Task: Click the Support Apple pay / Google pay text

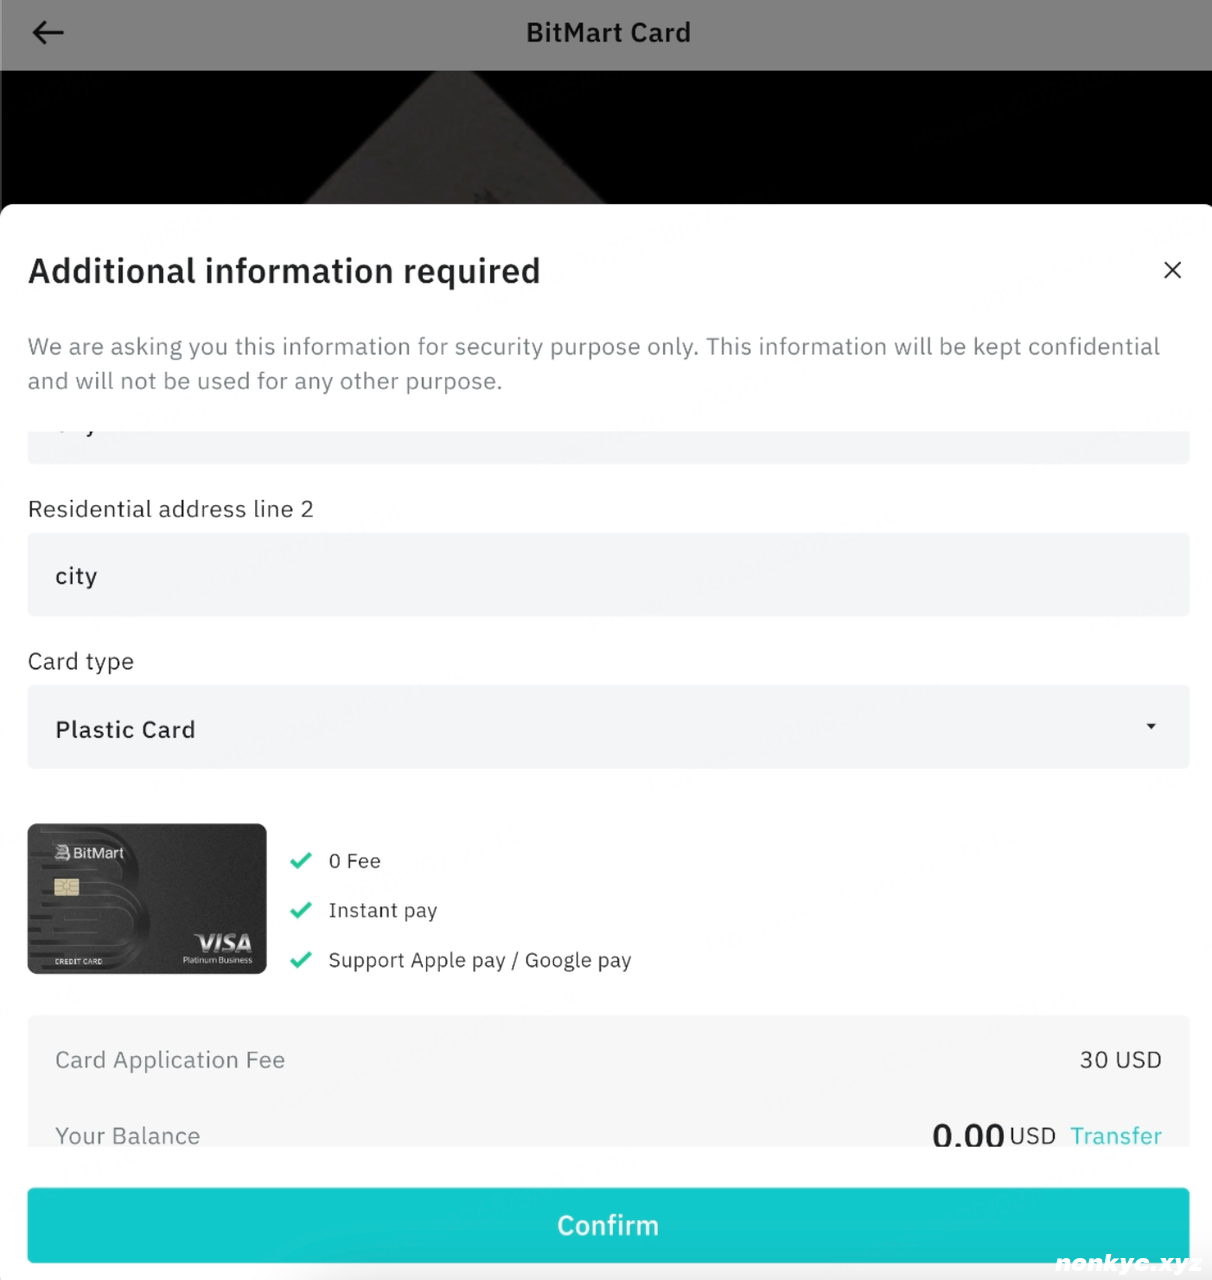Action: coord(480,960)
